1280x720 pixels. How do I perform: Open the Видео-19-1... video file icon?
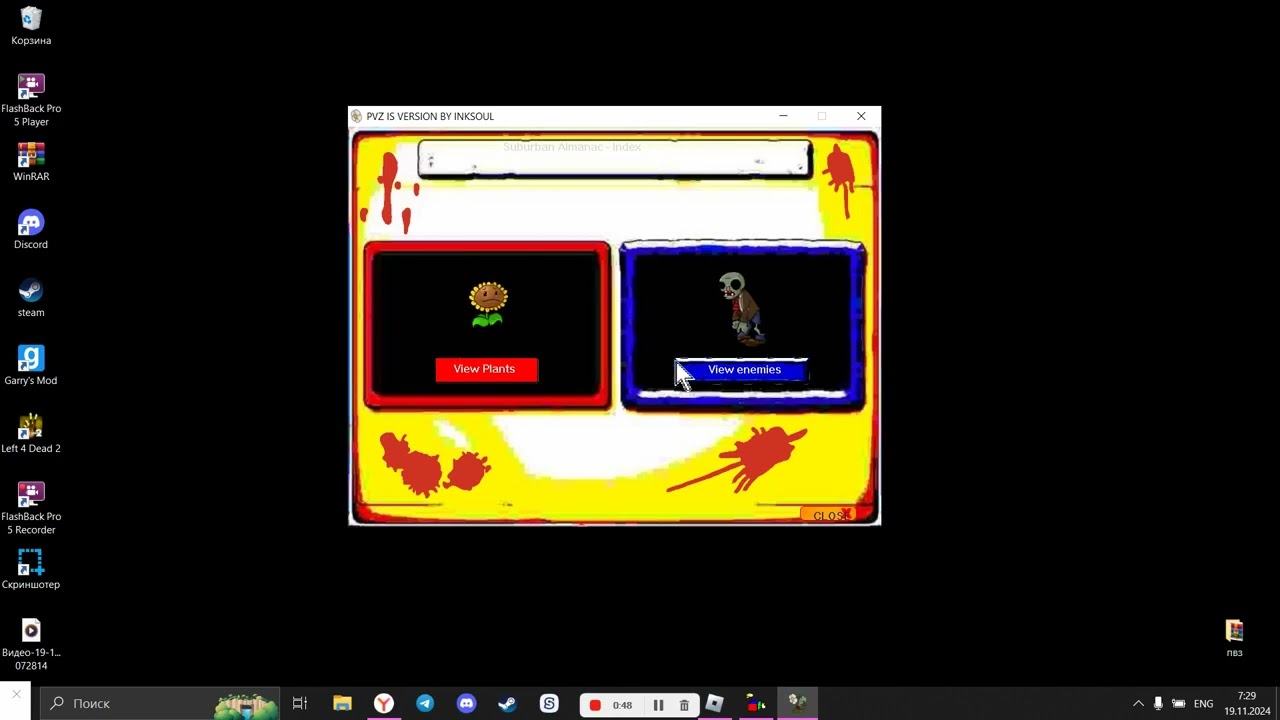(x=31, y=644)
